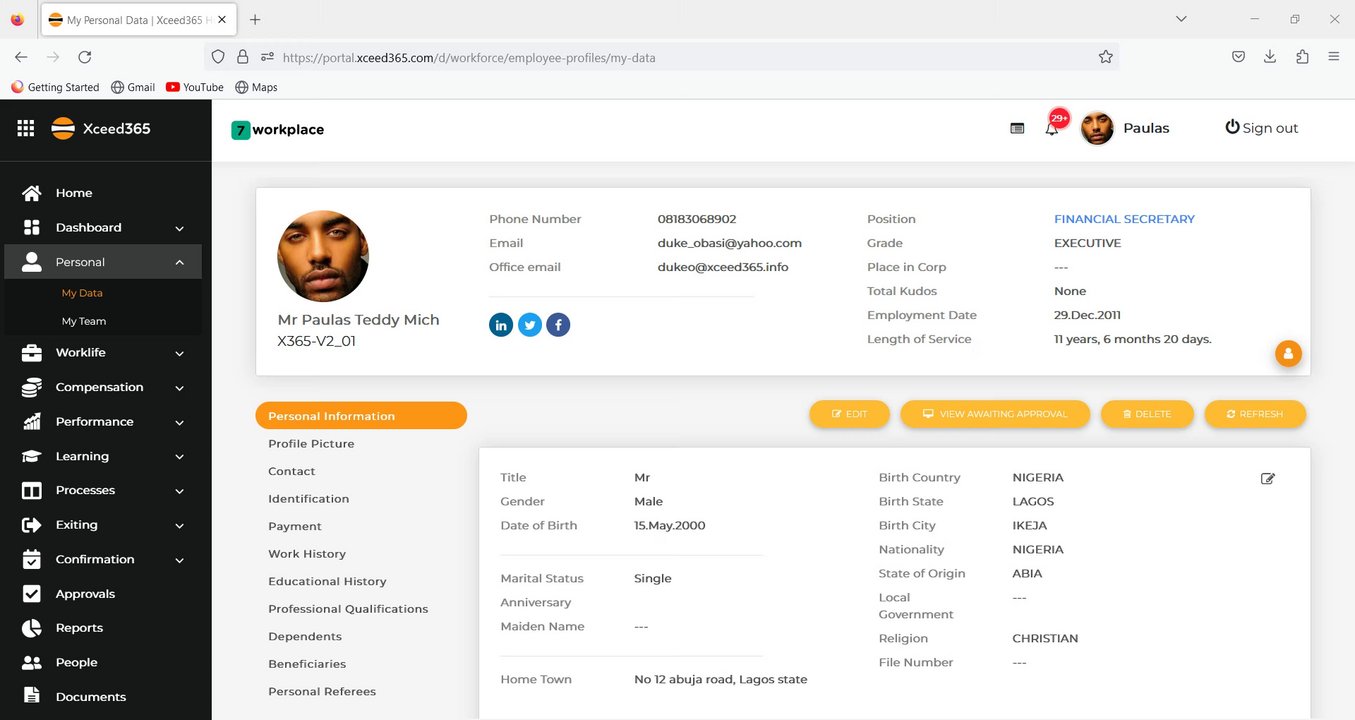Expand the Compensation menu

tap(179, 388)
